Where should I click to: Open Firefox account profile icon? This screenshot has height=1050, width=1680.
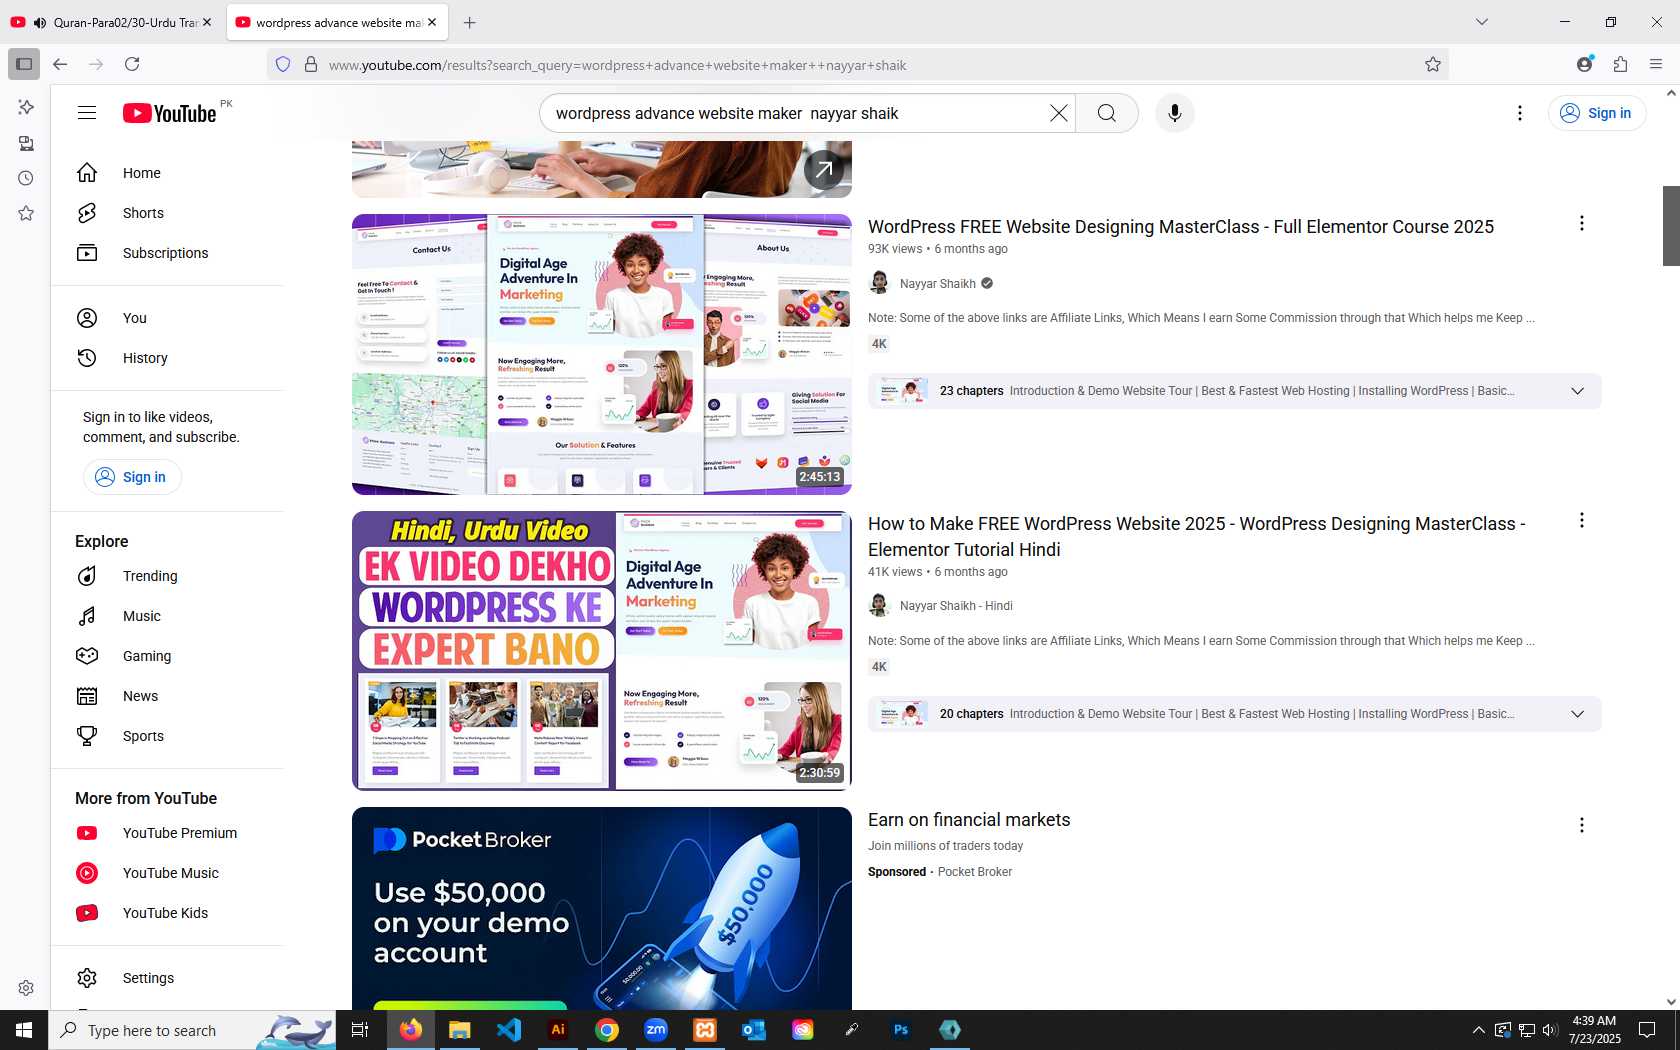click(x=1585, y=64)
